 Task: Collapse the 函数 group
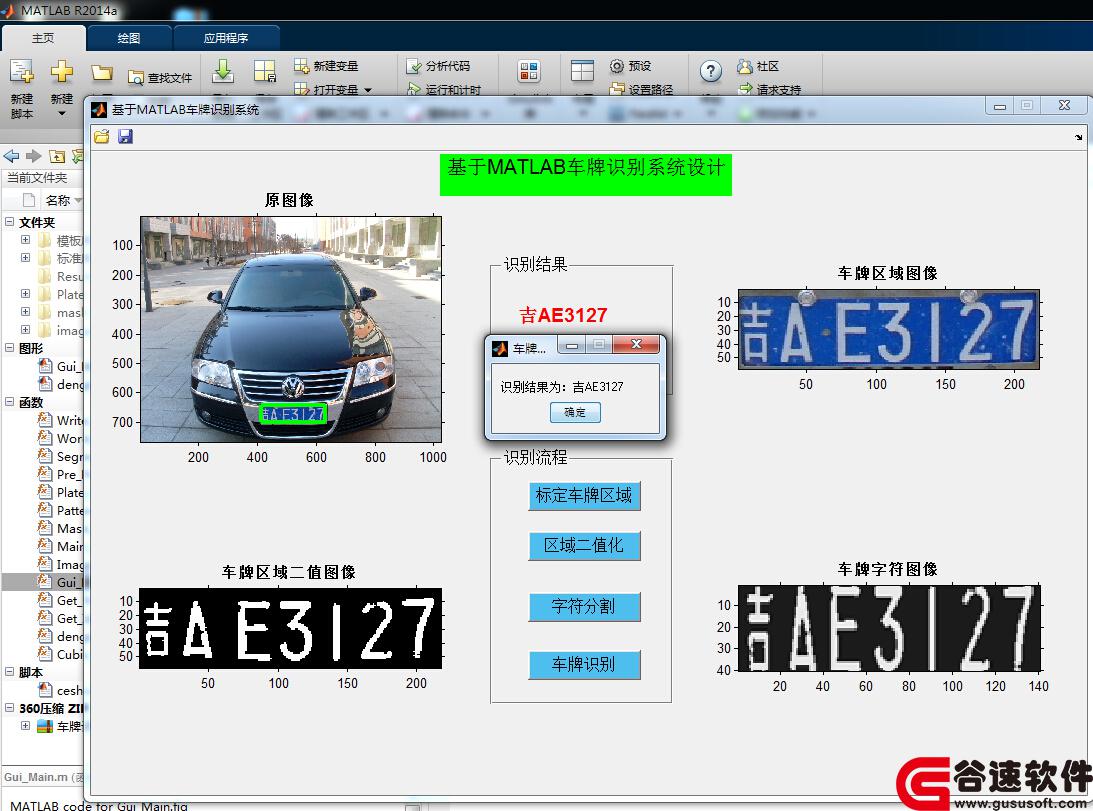(x=10, y=402)
